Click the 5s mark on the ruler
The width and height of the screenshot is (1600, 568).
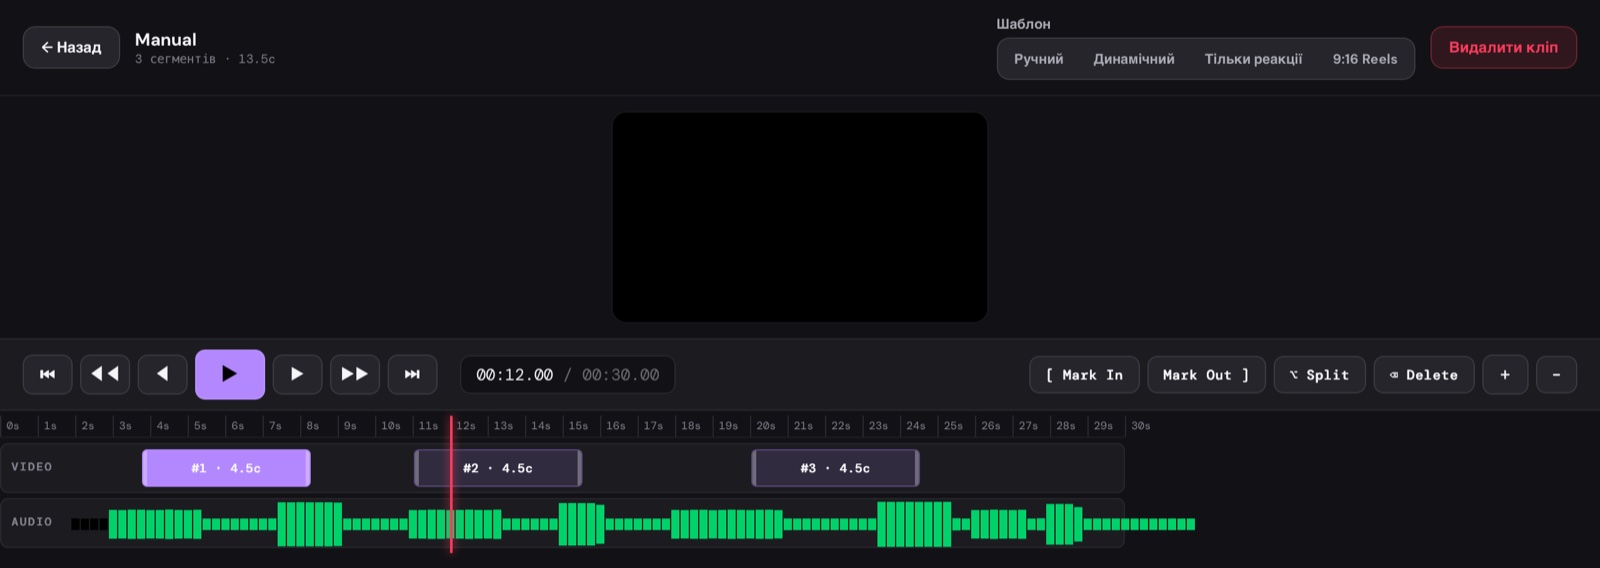pos(200,426)
